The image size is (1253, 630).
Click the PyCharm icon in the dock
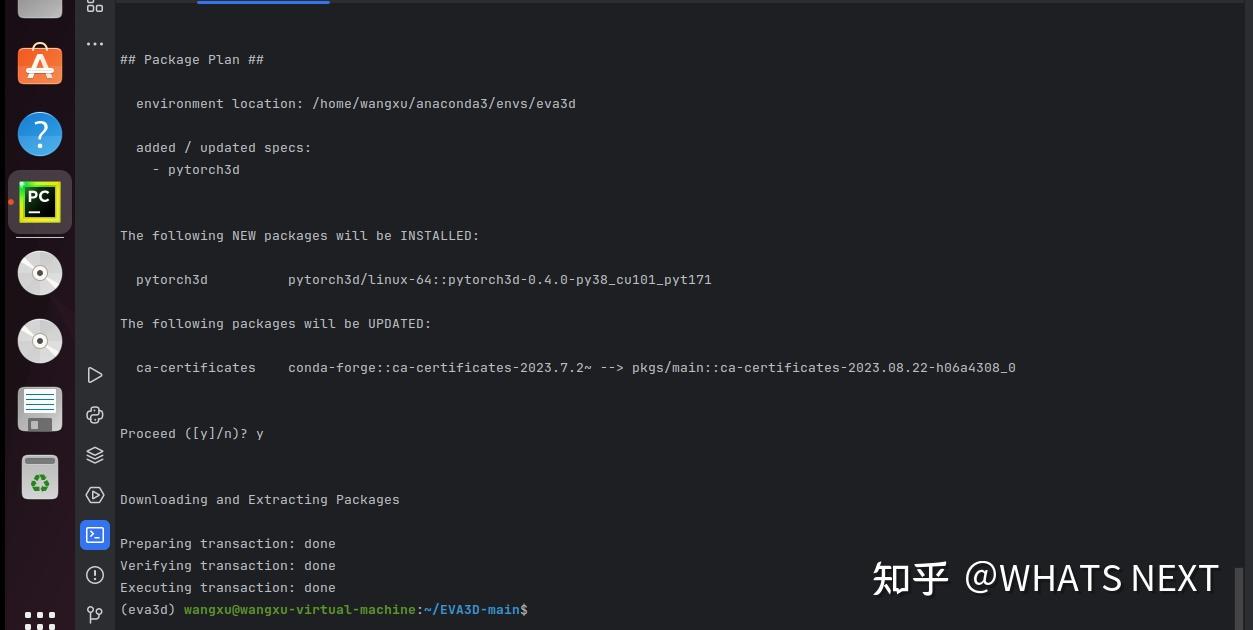[40, 201]
